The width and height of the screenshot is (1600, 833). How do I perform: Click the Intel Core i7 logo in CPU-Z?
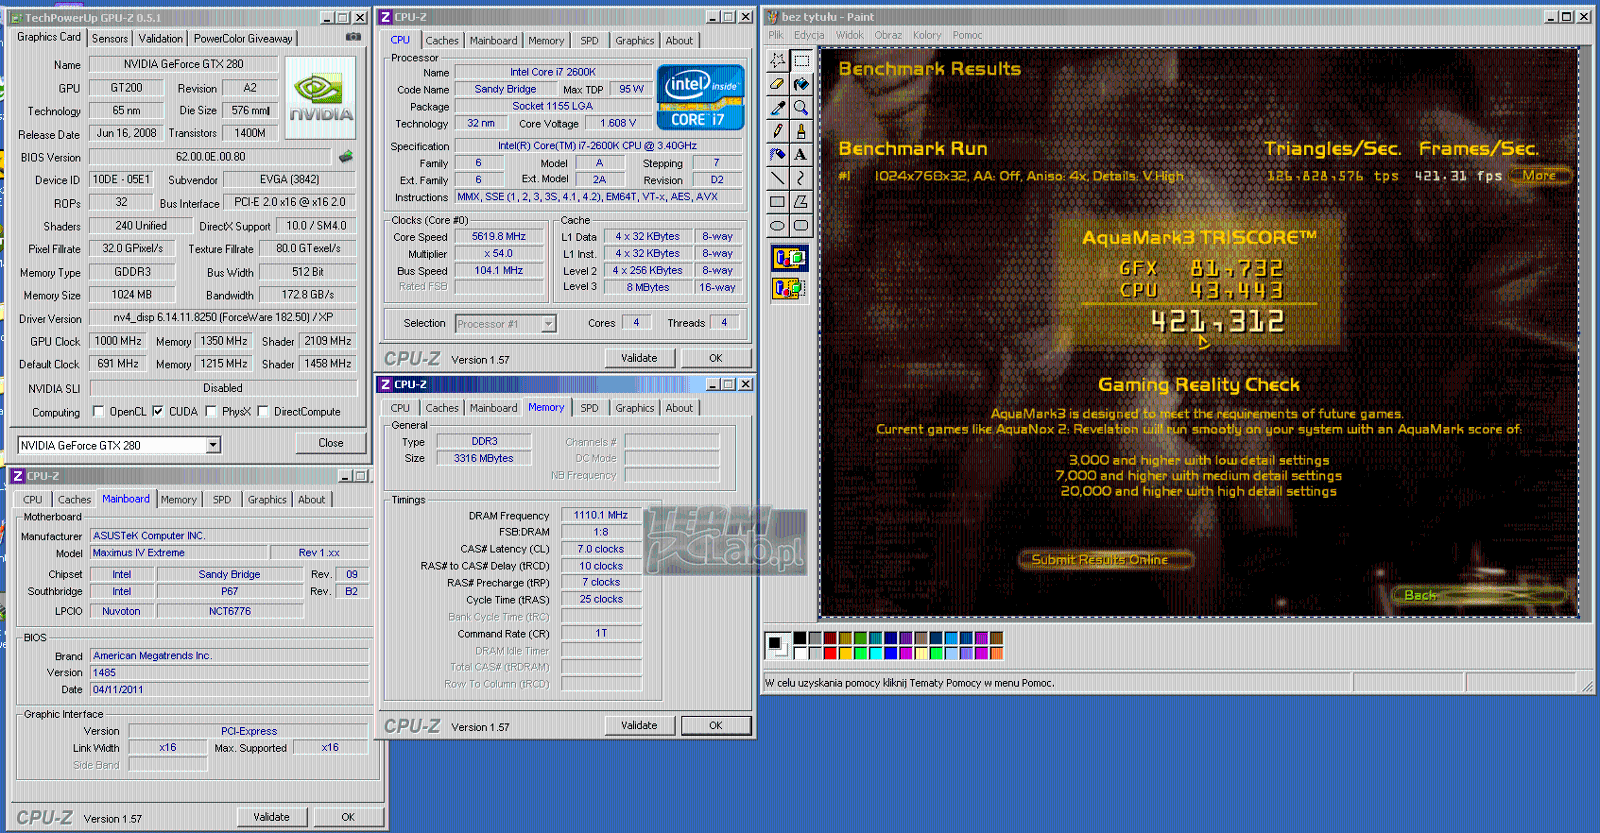click(700, 97)
